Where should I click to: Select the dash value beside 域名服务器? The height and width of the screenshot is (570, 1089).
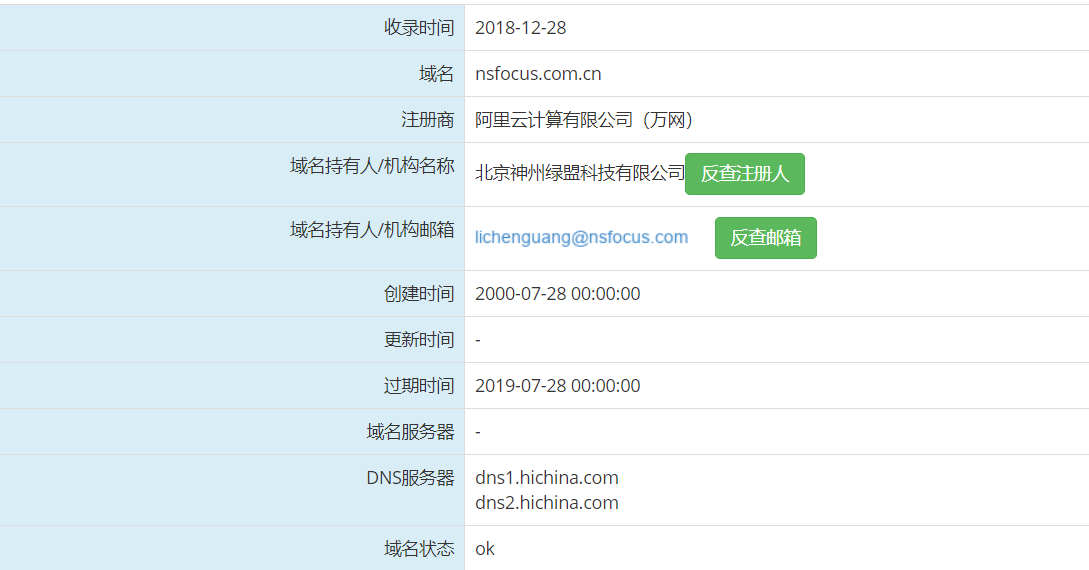pos(478,433)
